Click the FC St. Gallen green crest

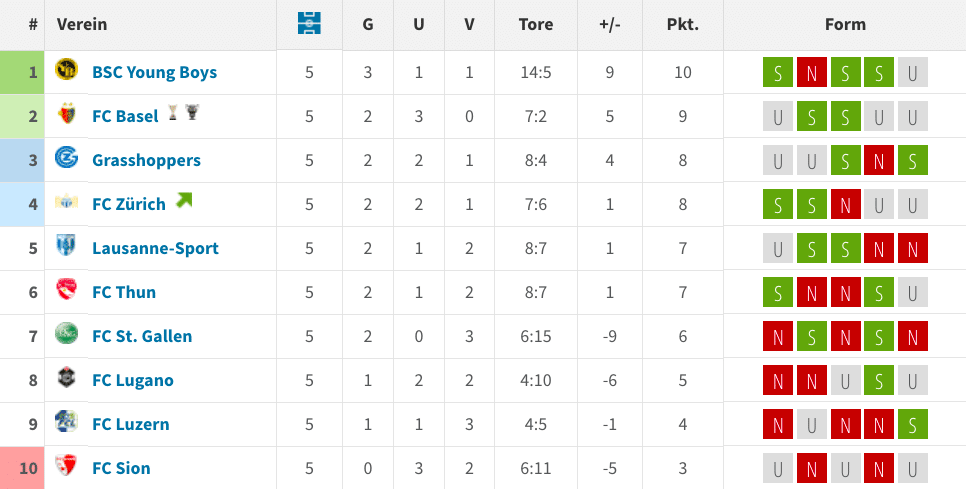tap(66, 333)
